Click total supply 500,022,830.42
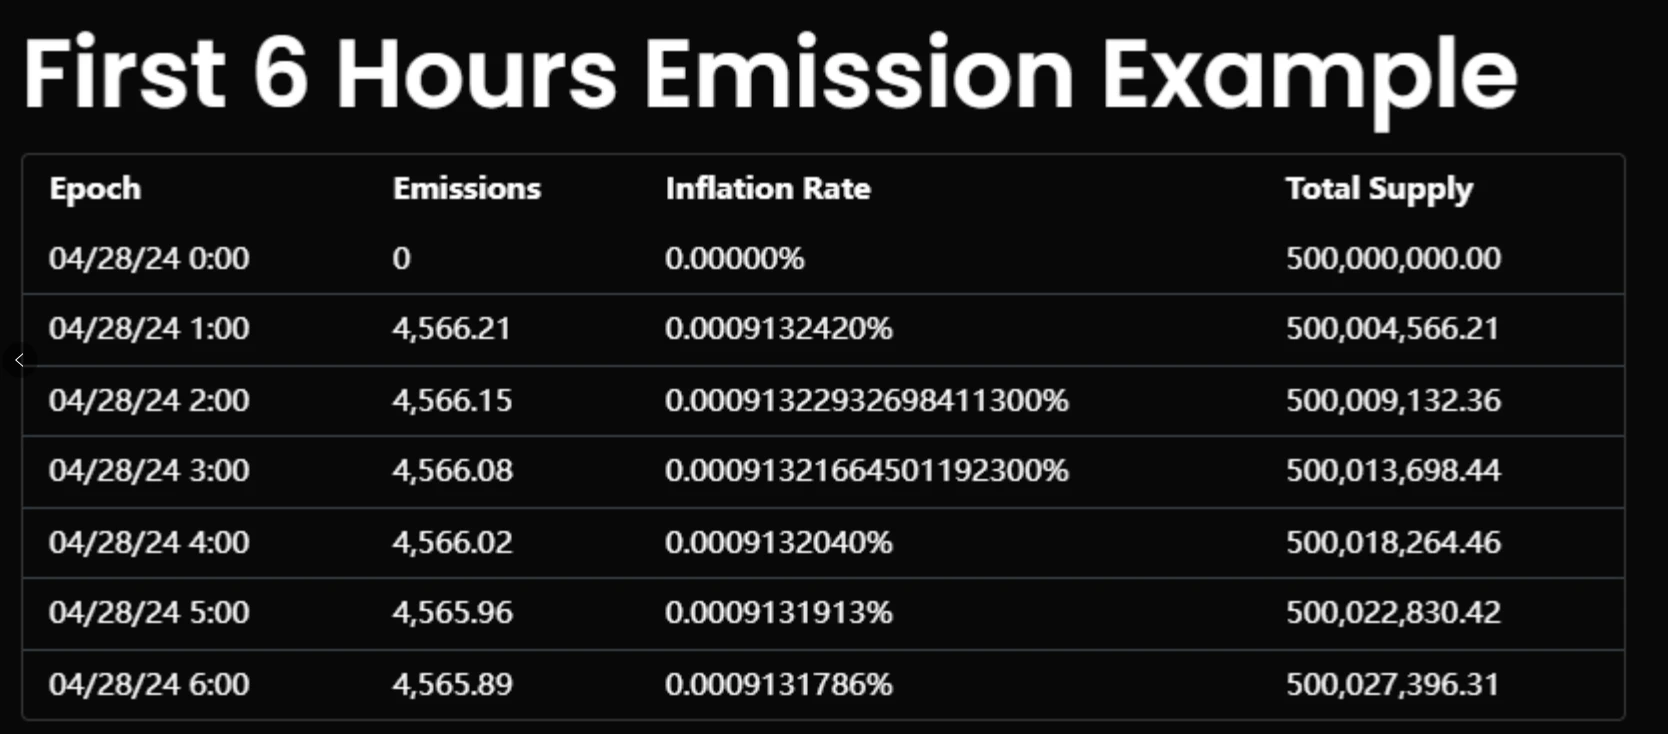The height and width of the screenshot is (734, 1668). pos(1392,613)
